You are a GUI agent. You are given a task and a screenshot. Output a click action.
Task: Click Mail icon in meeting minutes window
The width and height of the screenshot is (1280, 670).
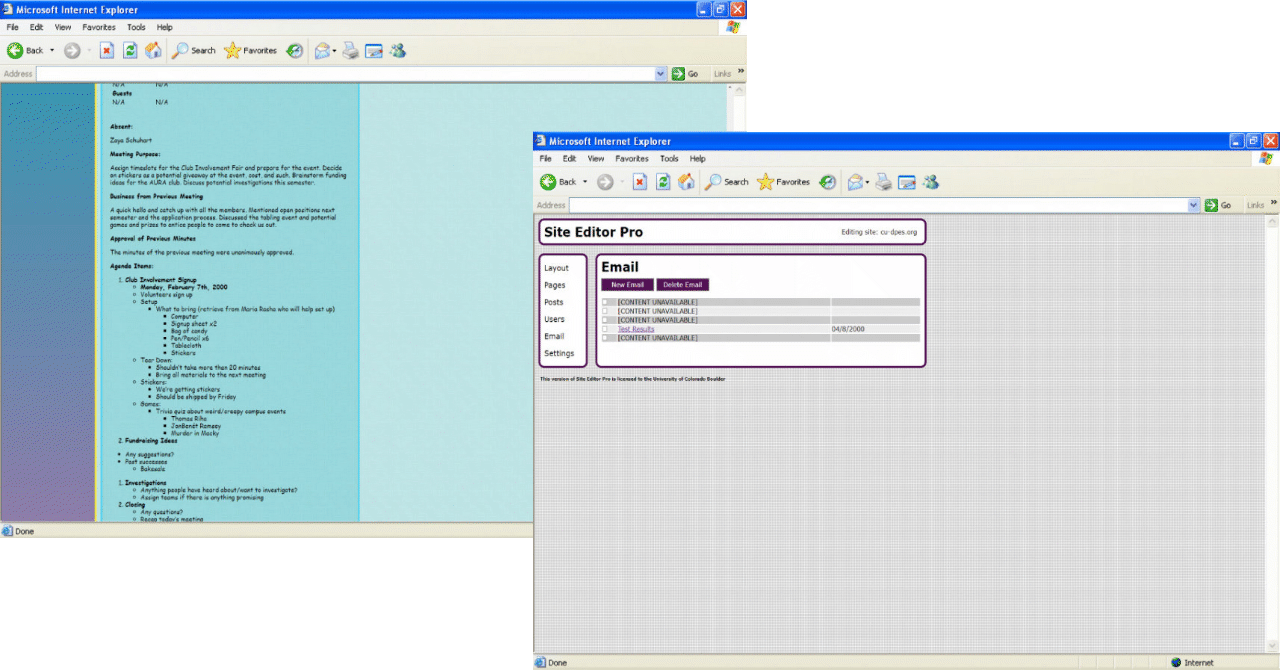[321, 50]
